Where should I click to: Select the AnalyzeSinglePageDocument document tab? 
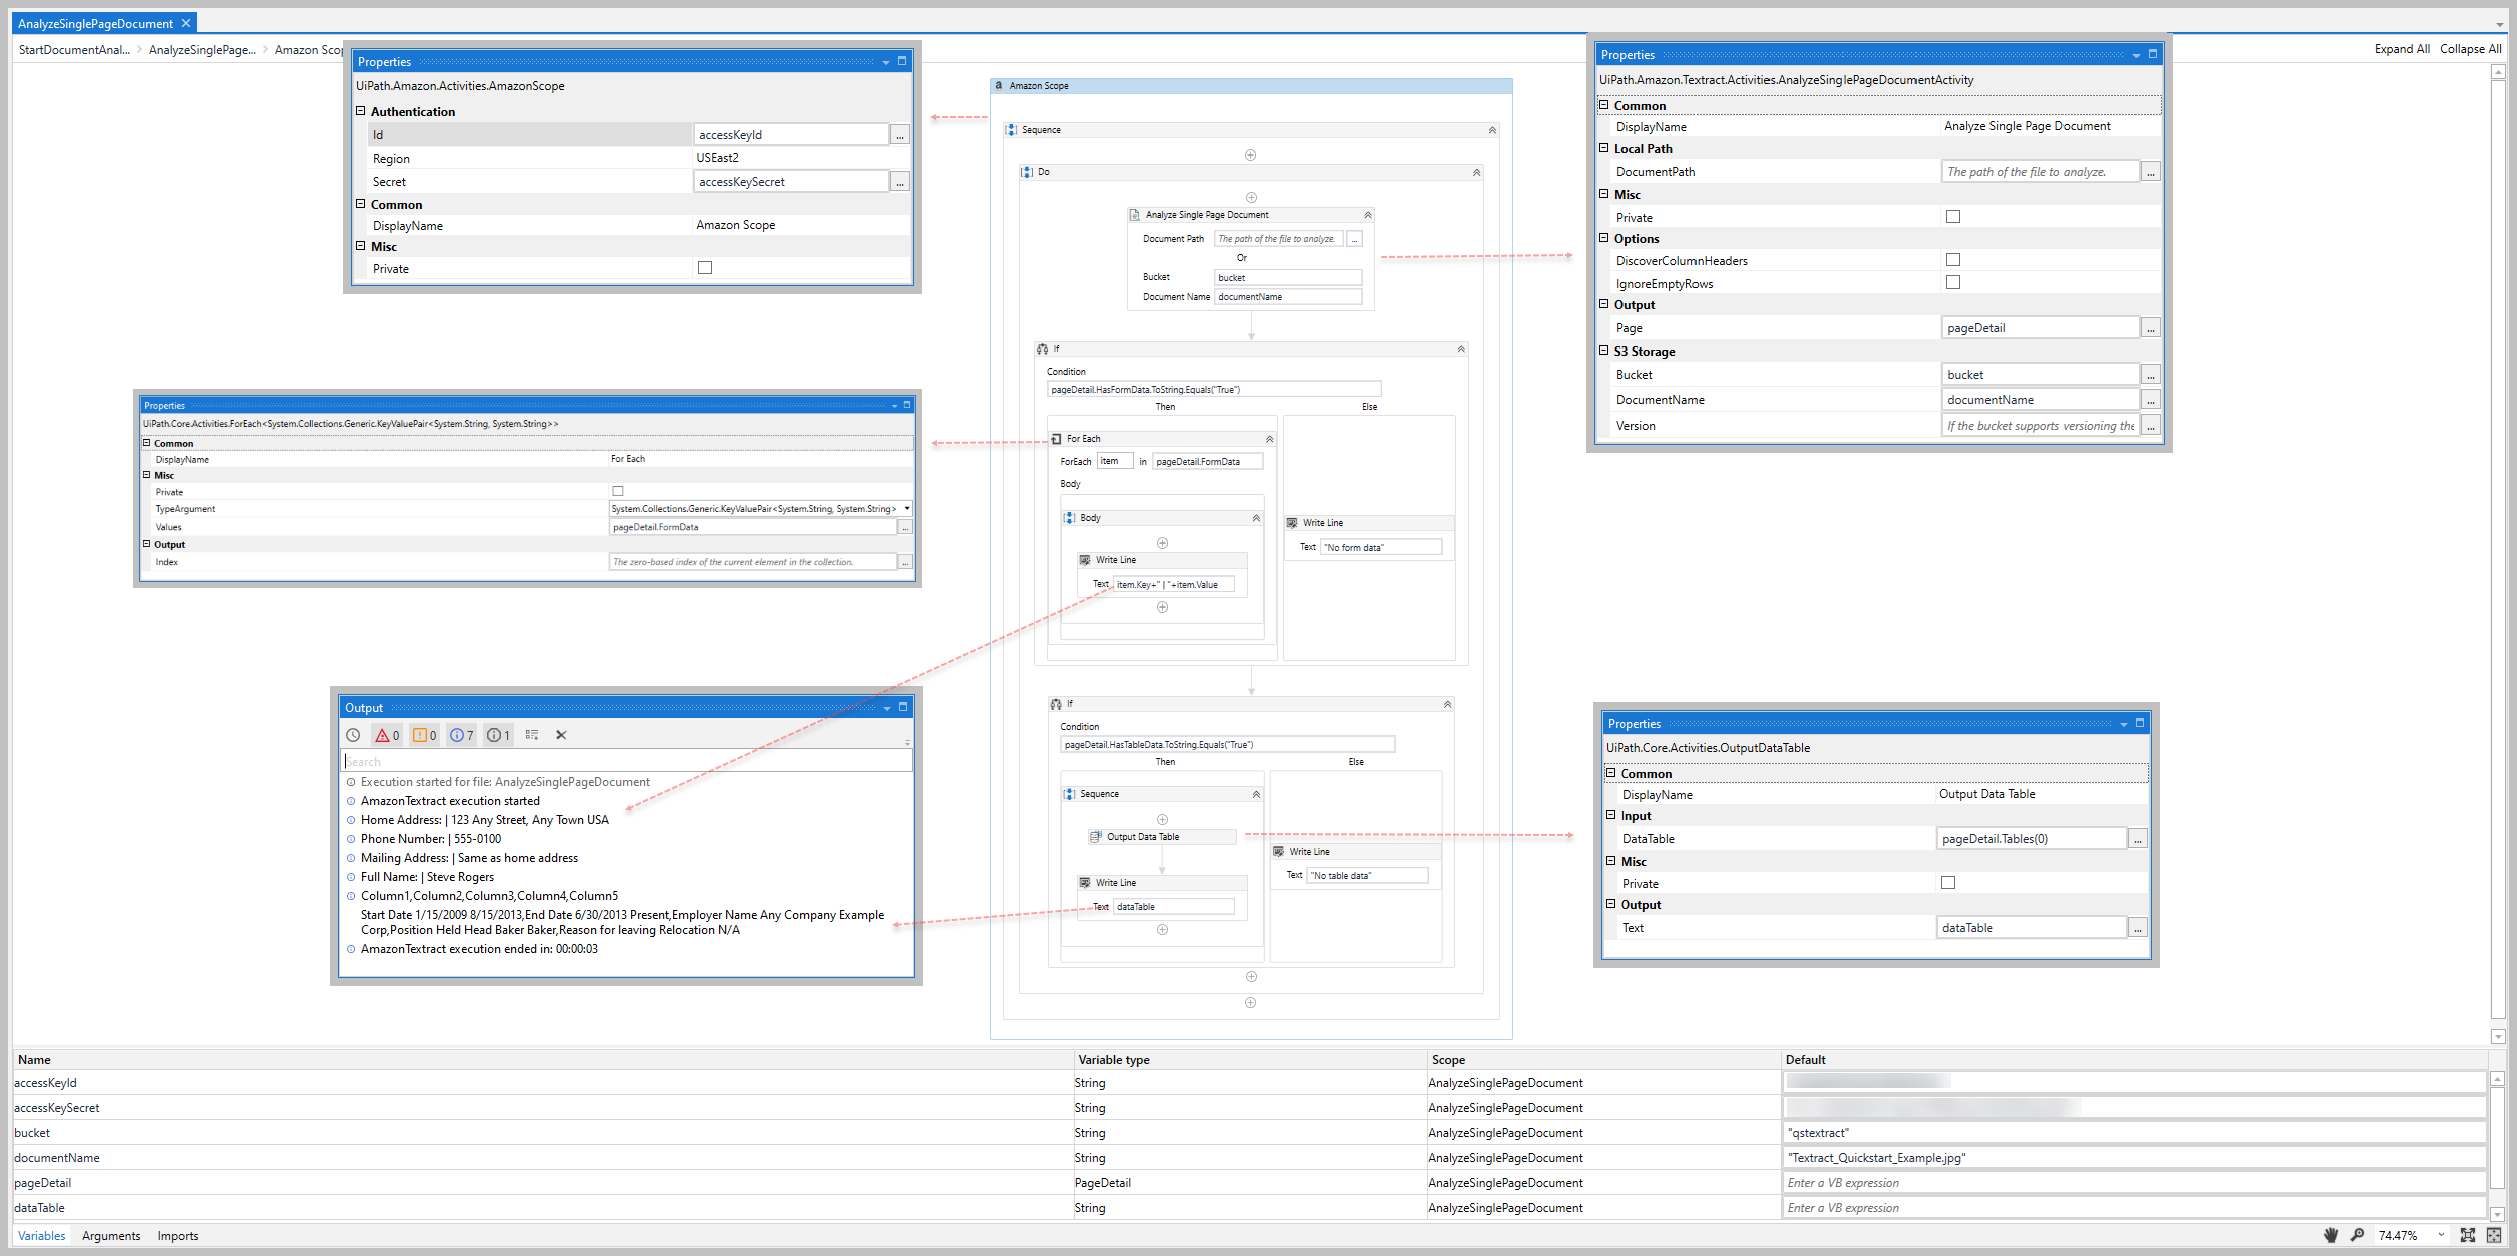95,22
